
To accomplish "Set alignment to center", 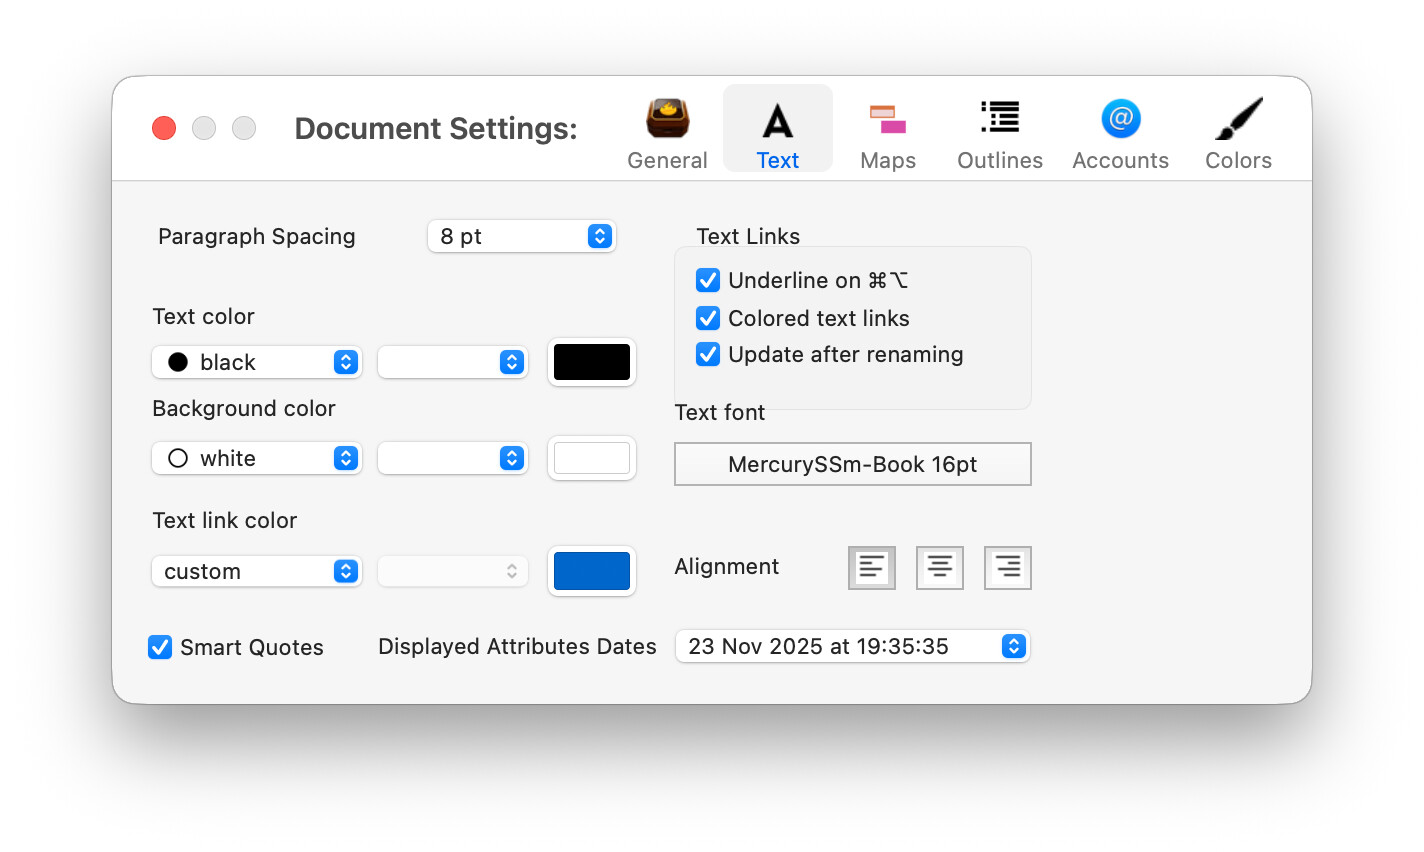I will point(939,568).
